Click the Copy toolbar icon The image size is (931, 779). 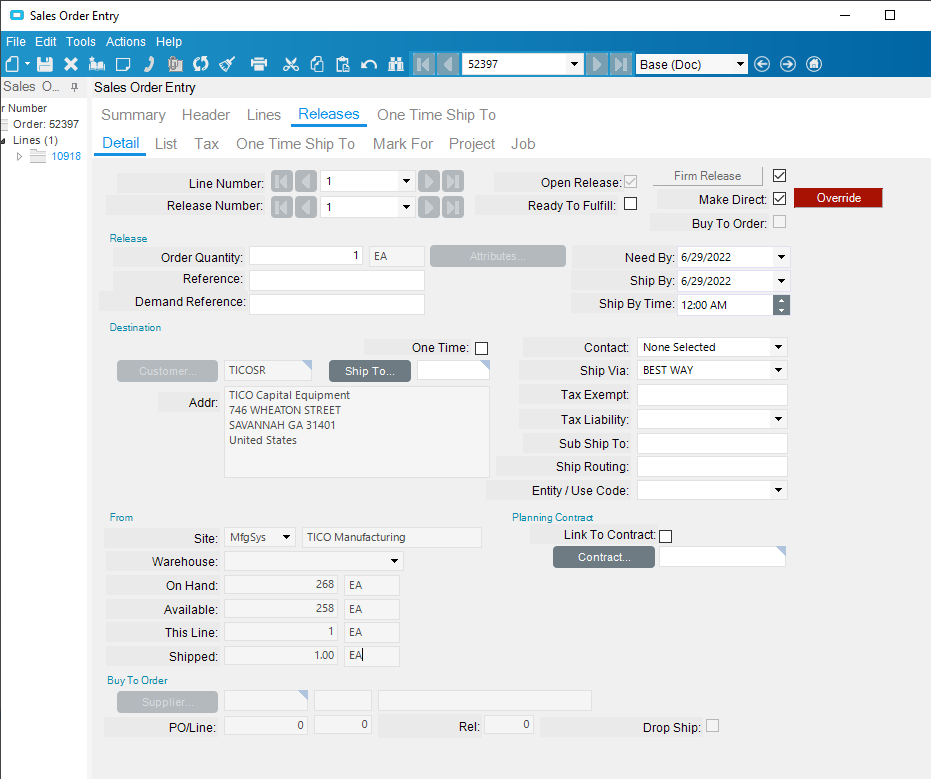[x=317, y=64]
